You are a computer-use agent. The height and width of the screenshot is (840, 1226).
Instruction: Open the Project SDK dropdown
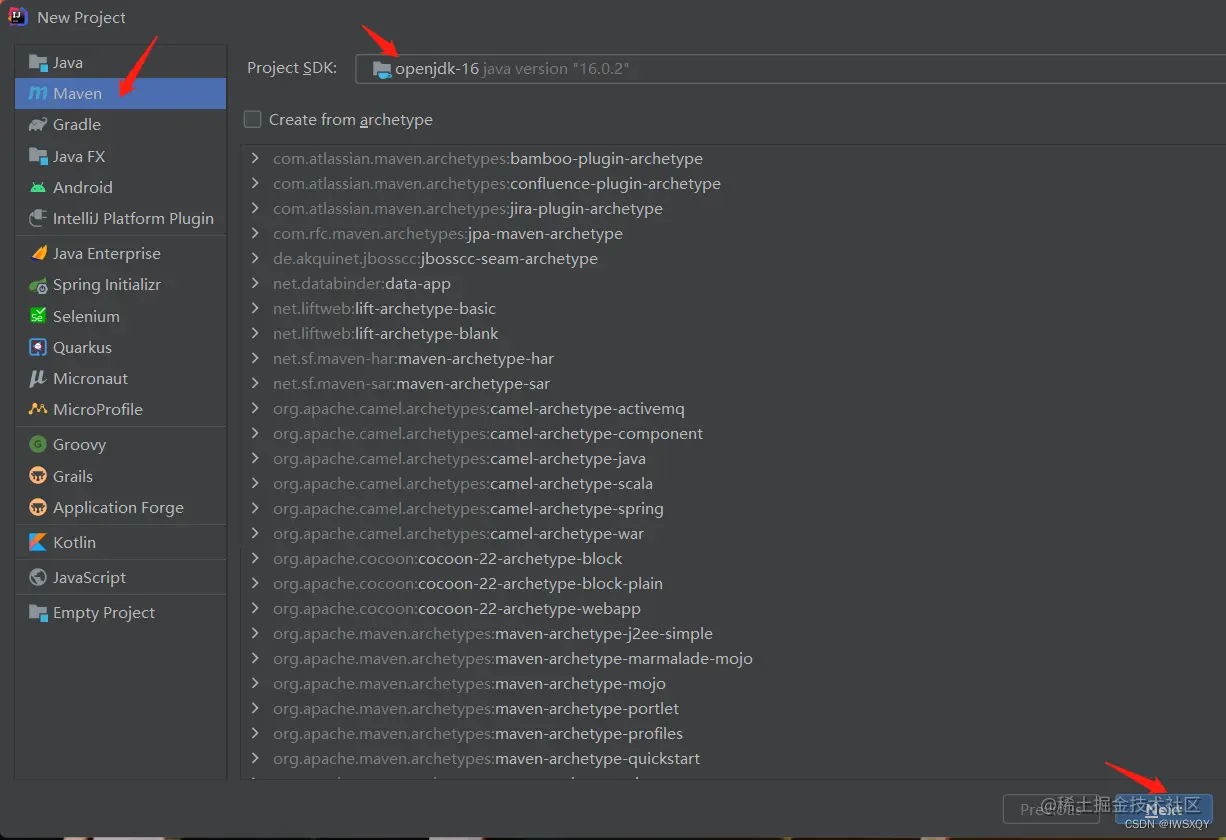pyautogui.click(x=790, y=69)
